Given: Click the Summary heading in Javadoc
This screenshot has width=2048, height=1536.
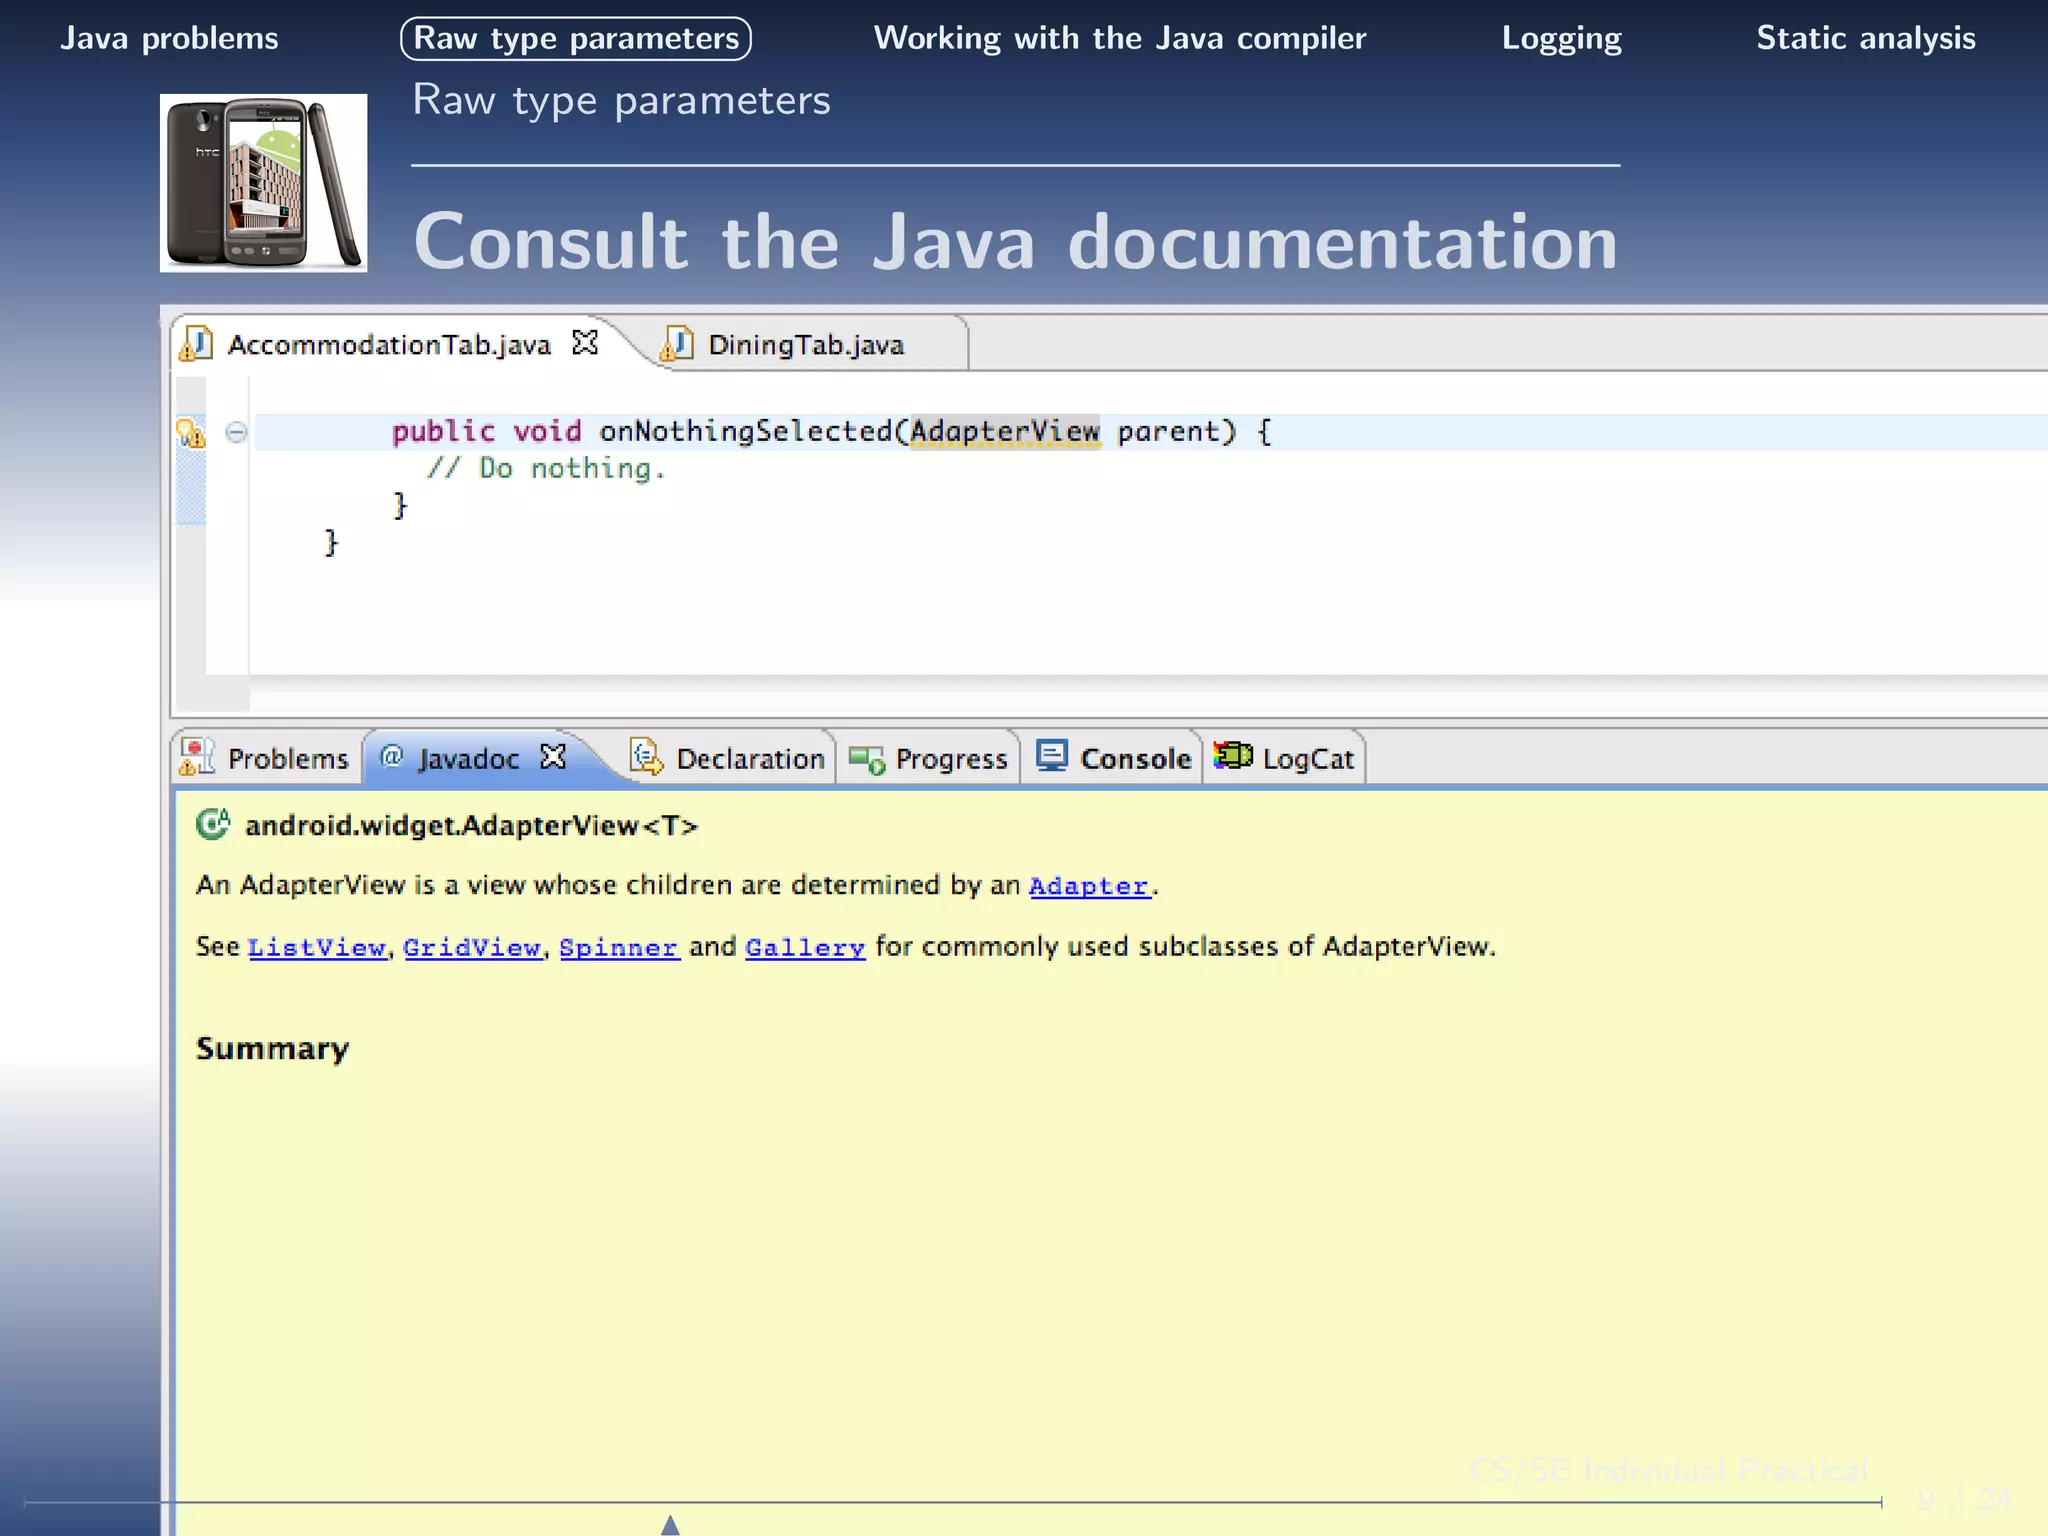Looking at the screenshot, I should [x=272, y=1048].
